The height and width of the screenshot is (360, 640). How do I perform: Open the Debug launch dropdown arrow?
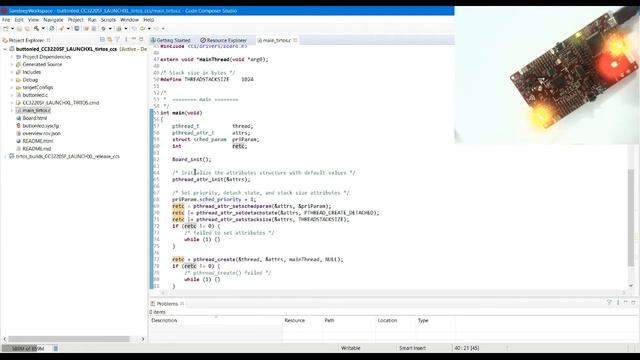coord(110,29)
